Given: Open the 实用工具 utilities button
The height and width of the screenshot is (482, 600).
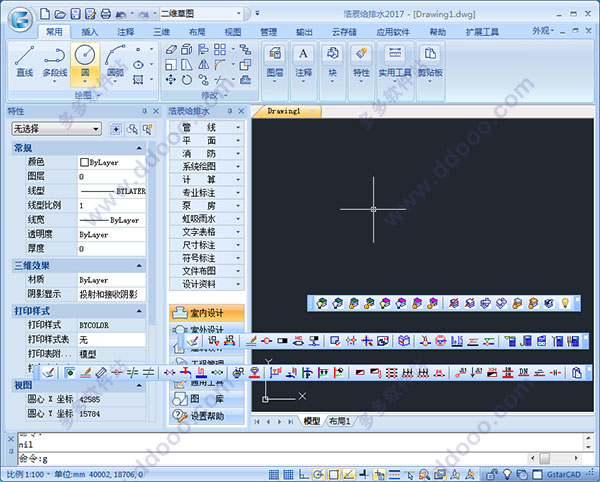Looking at the screenshot, I should pos(395,63).
